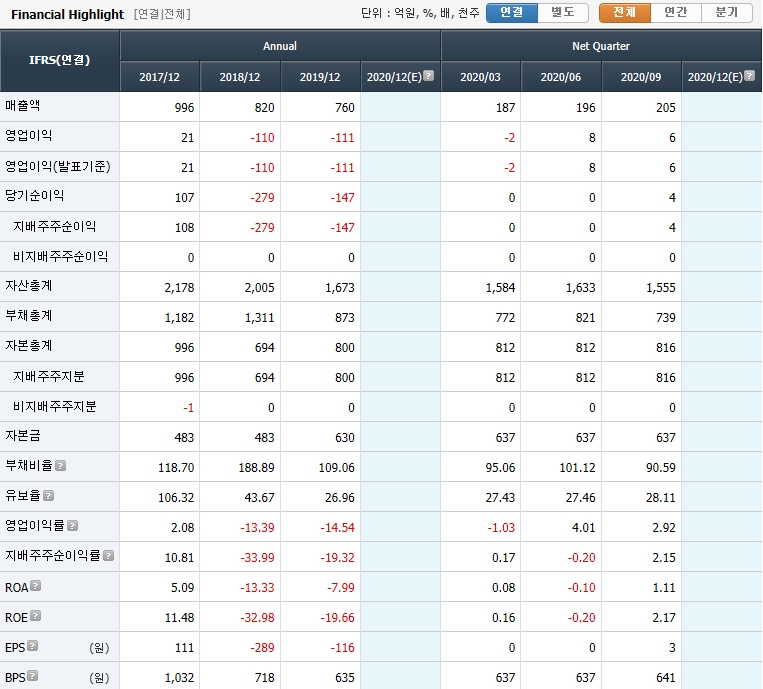Select the 비지배주주지분 row label
The height and width of the screenshot is (689, 763).
pyautogui.click(x=54, y=406)
